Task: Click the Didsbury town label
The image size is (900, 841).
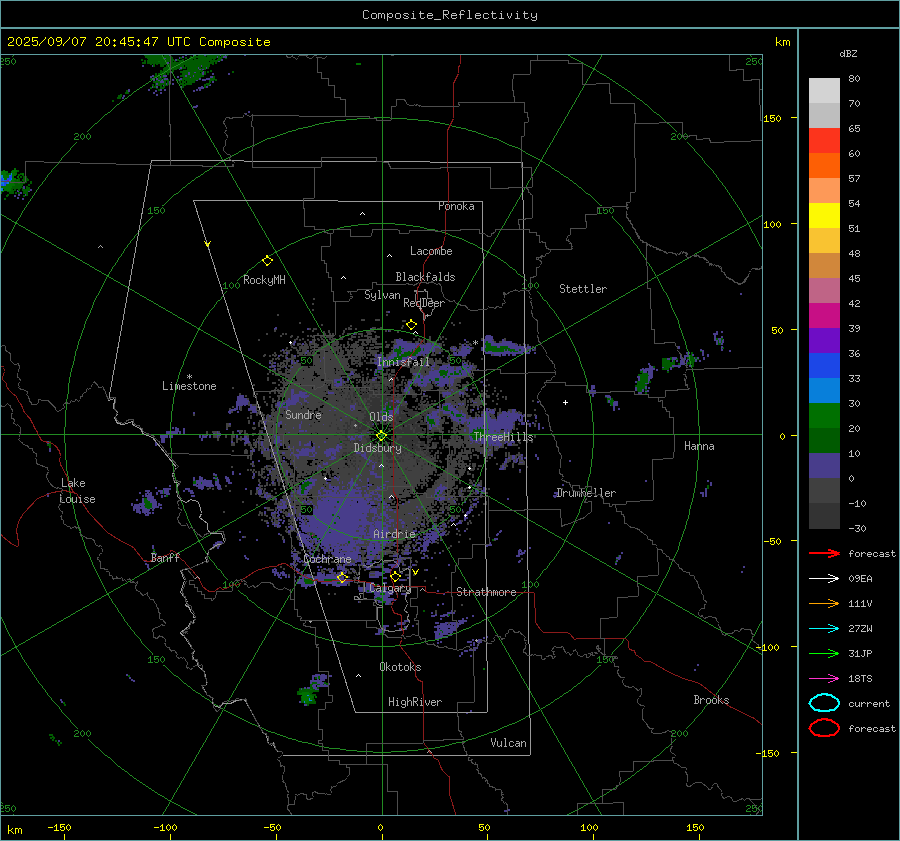Action: coord(377,448)
